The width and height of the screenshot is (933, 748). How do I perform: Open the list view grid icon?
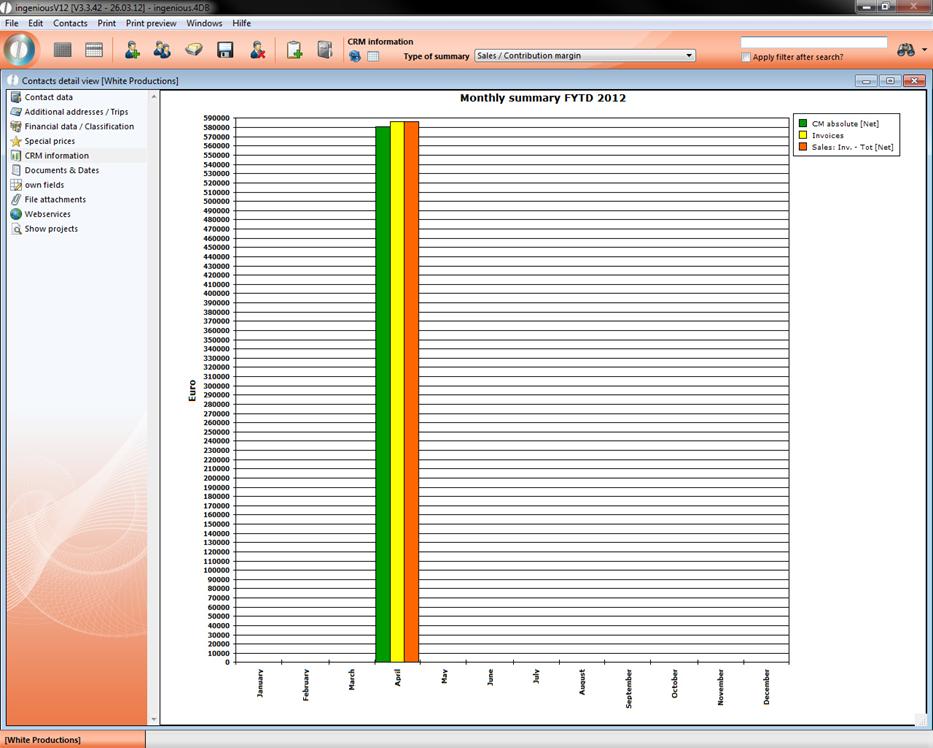click(x=63, y=50)
